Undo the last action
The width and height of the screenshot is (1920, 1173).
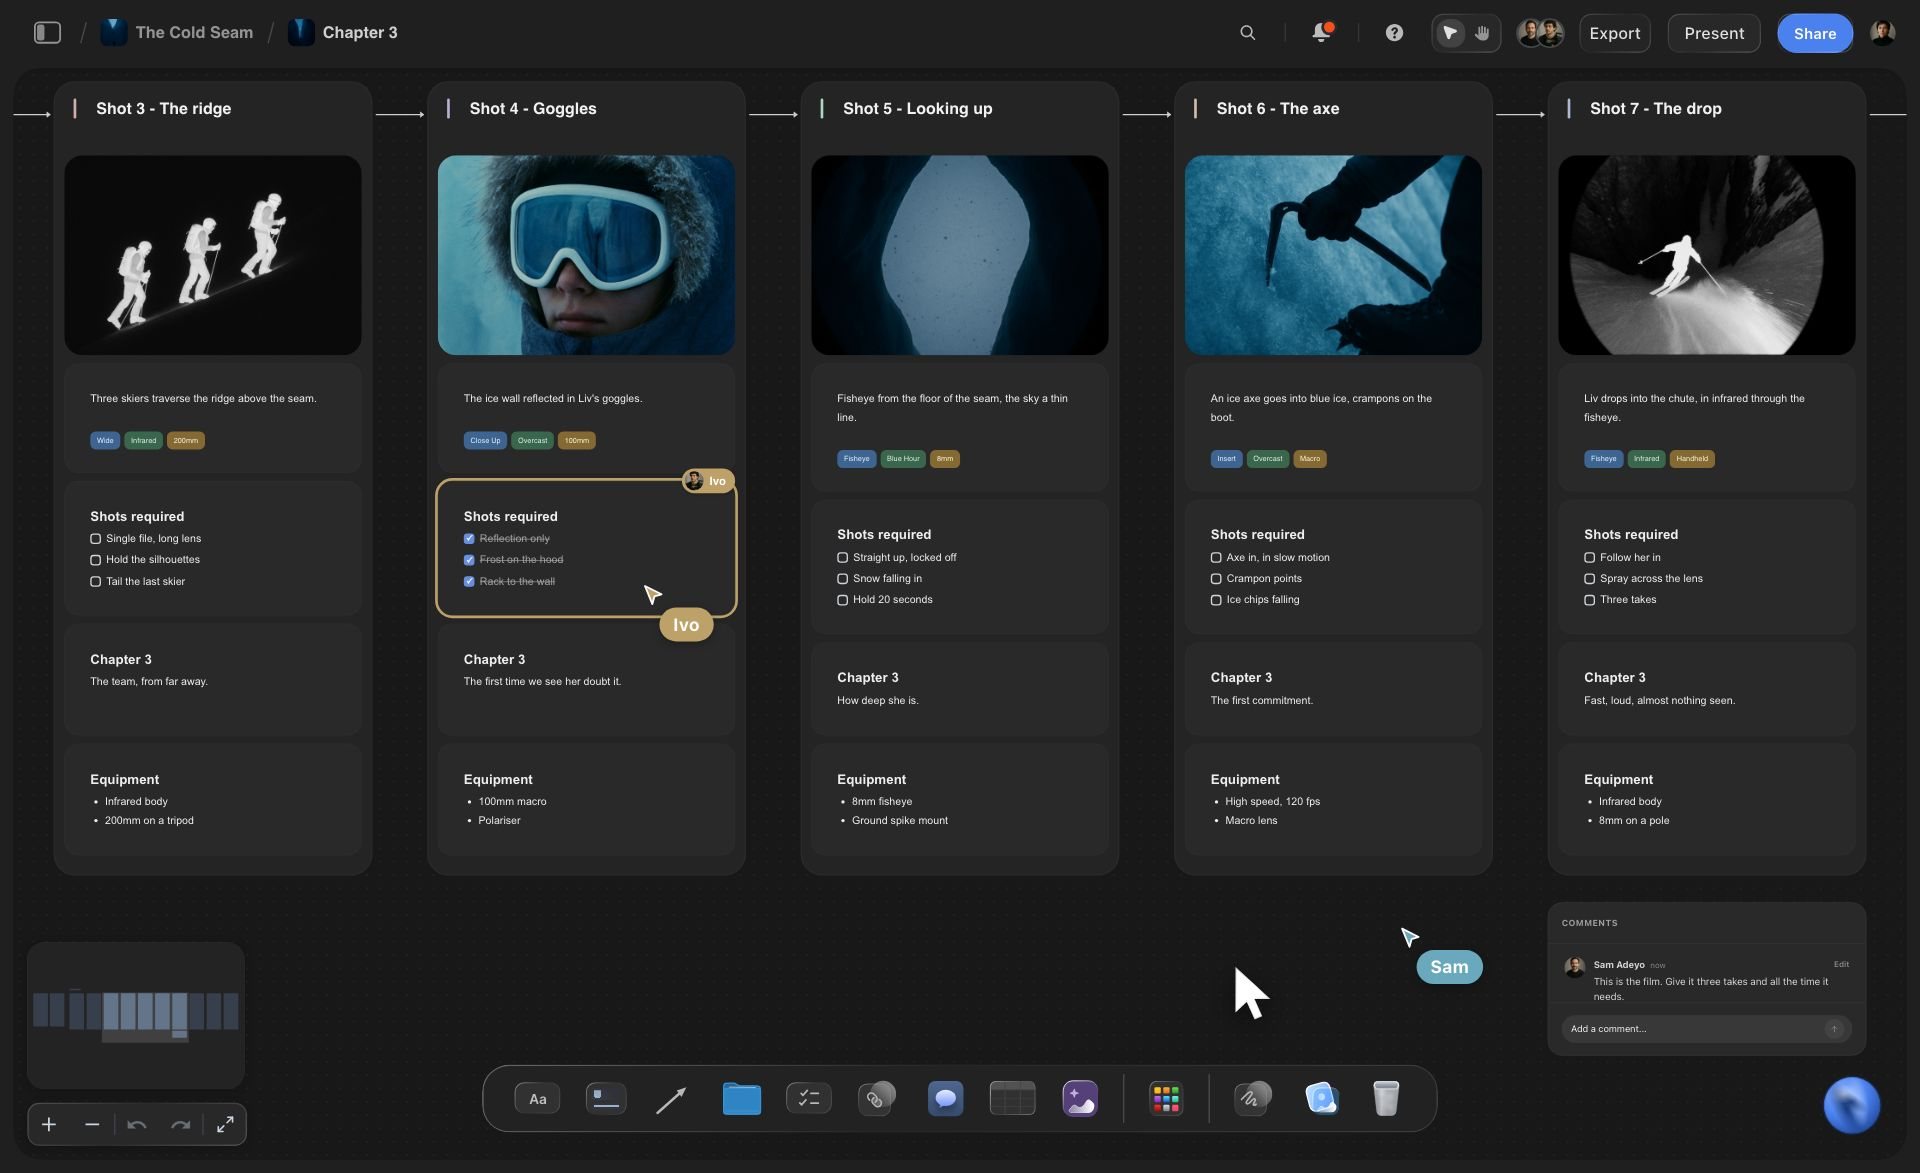point(137,1125)
